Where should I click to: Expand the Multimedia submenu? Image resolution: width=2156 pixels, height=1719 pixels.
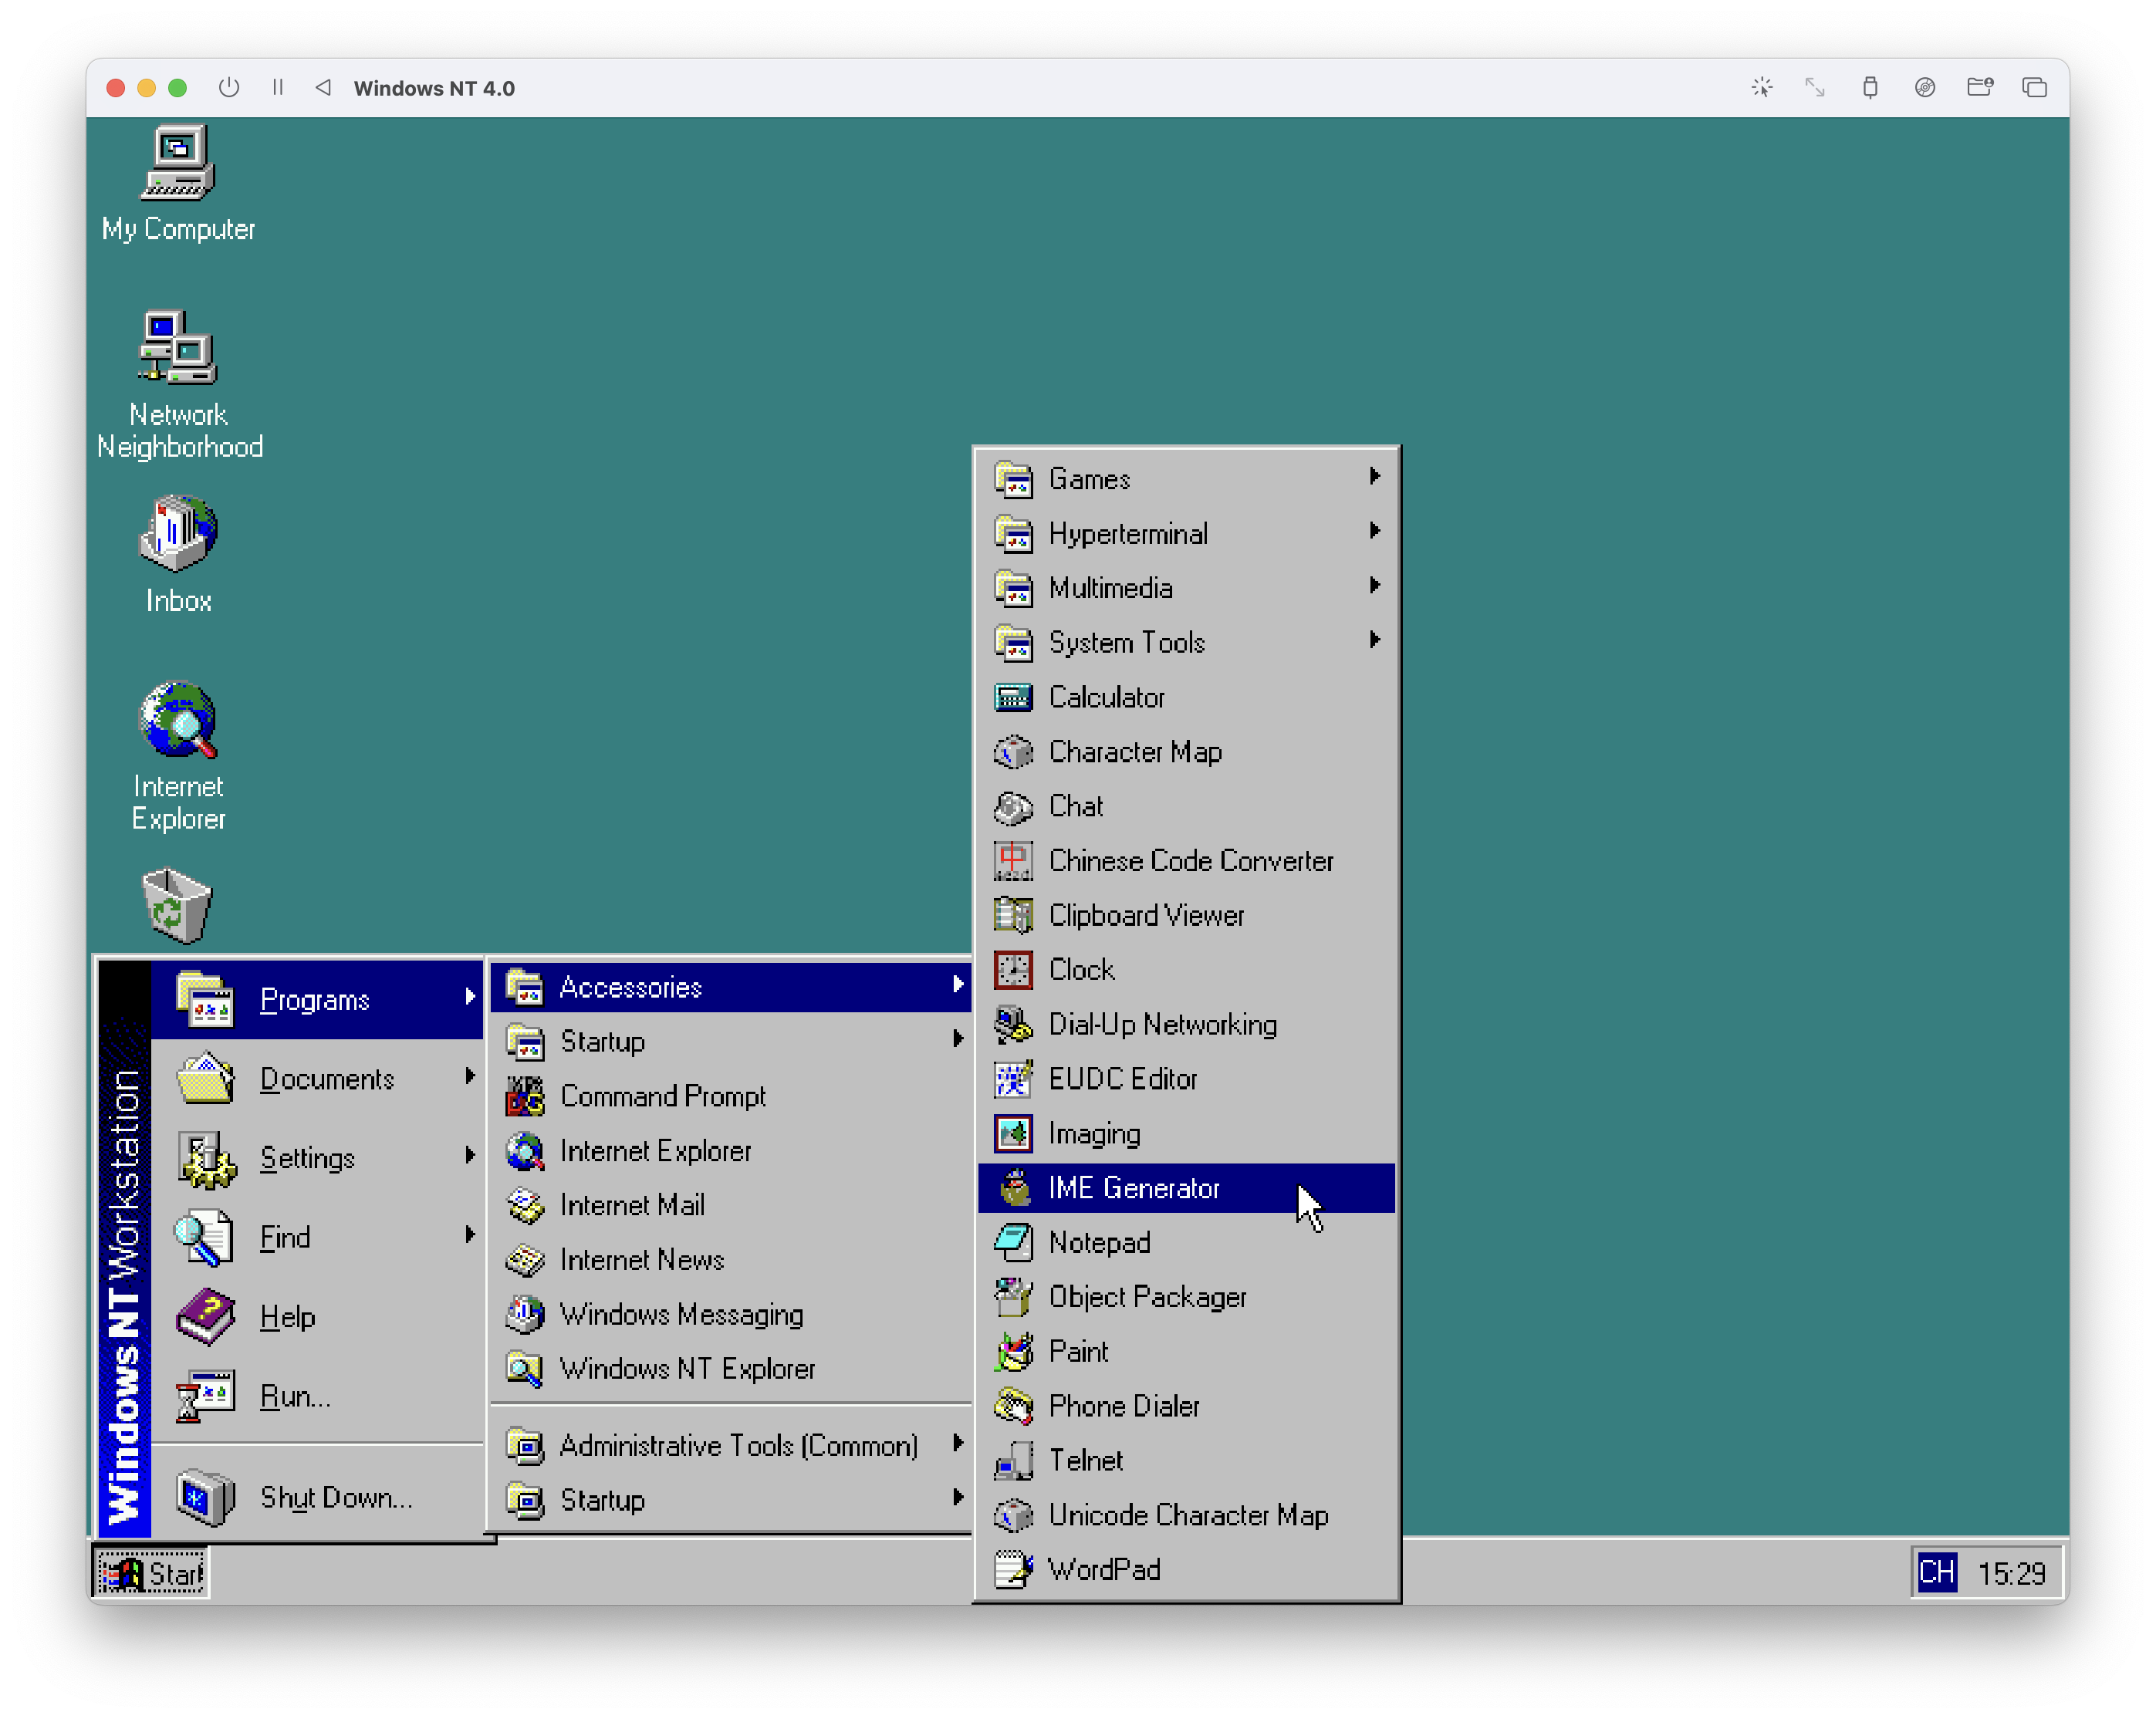[1112, 588]
